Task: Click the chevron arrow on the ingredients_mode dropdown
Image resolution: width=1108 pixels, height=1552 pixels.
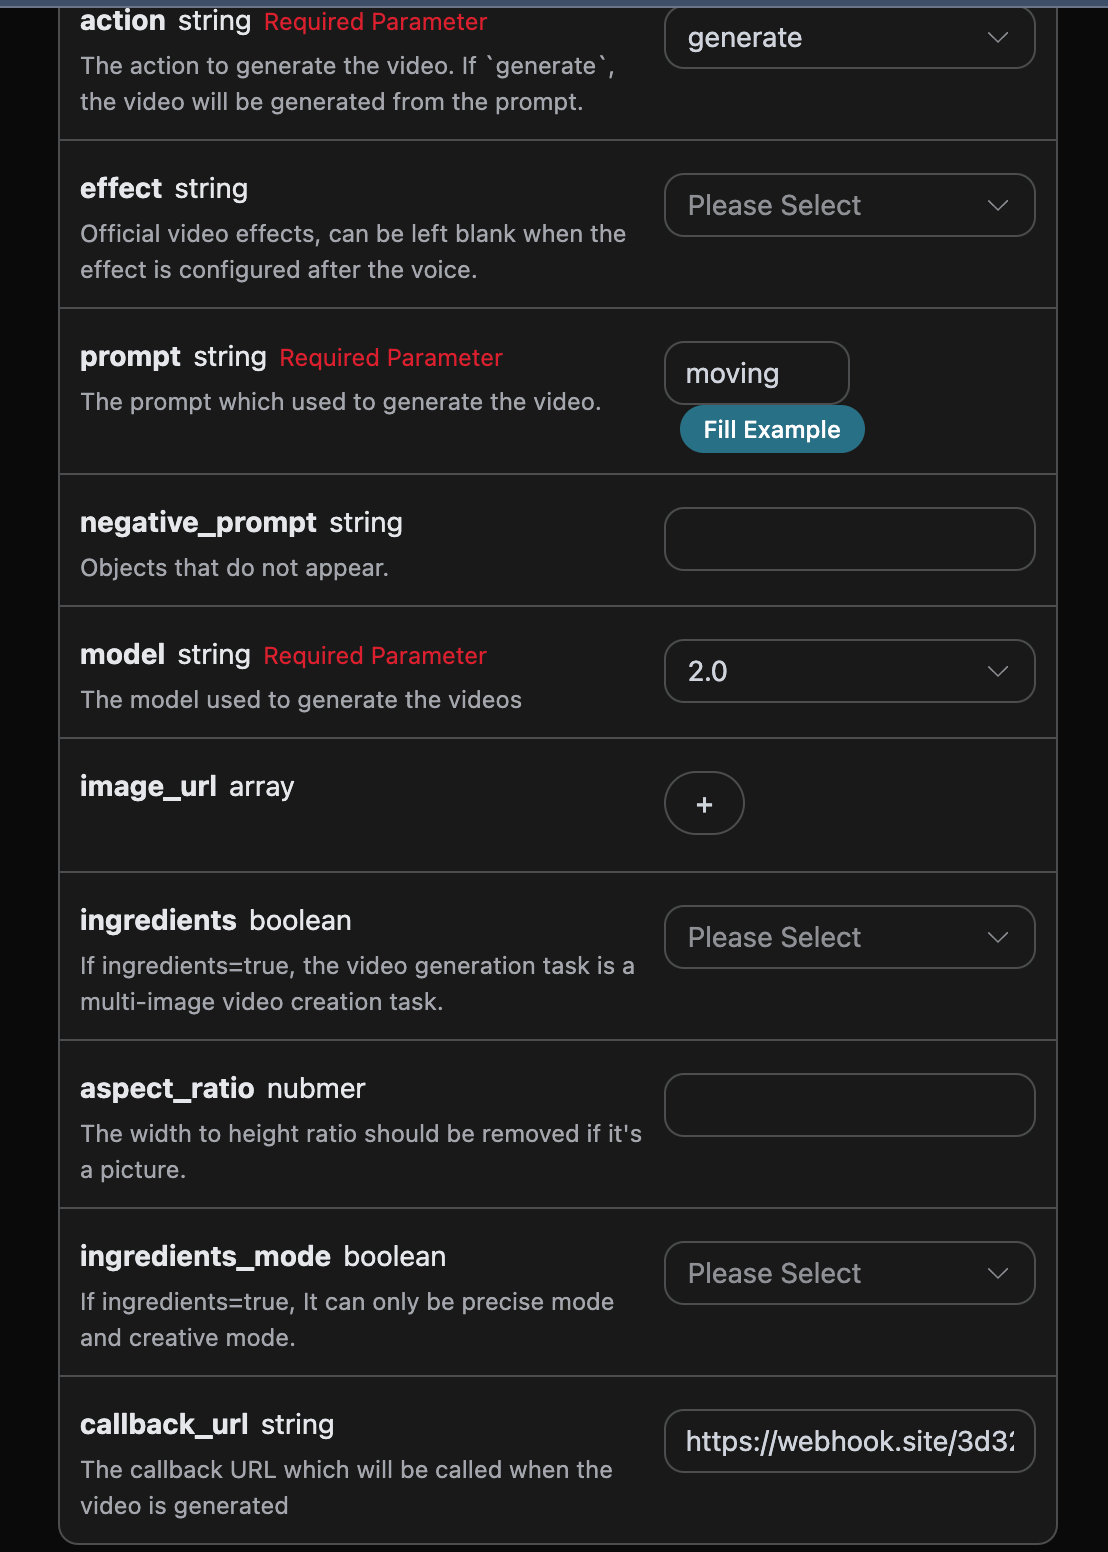Action: coord(997,1274)
